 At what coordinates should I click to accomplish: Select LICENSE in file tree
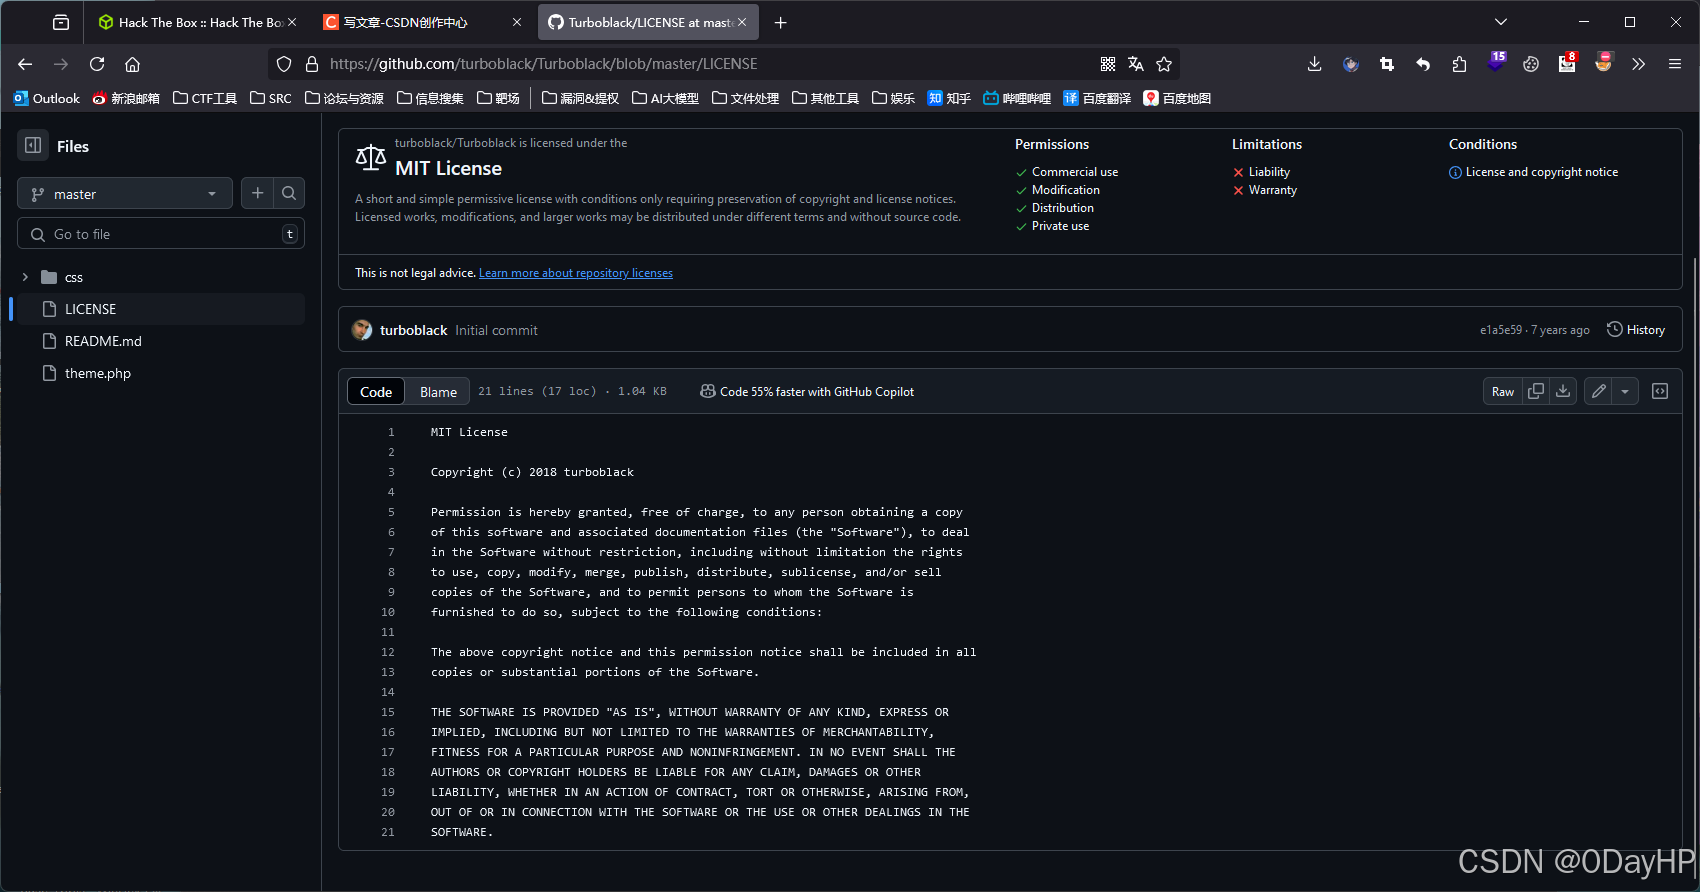tap(160, 309)
